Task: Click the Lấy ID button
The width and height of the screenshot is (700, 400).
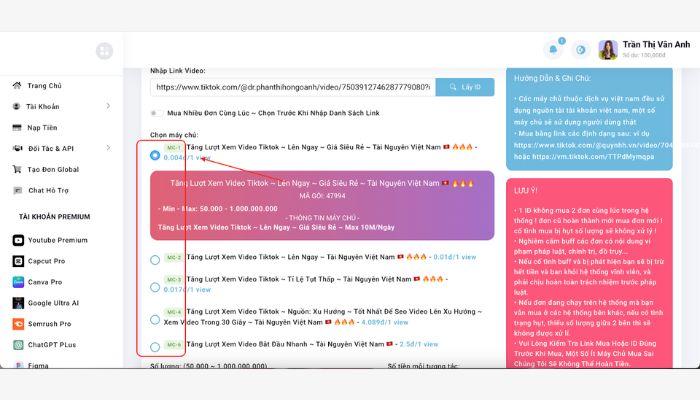Action: pyautogui.click(x=465, y=87)
